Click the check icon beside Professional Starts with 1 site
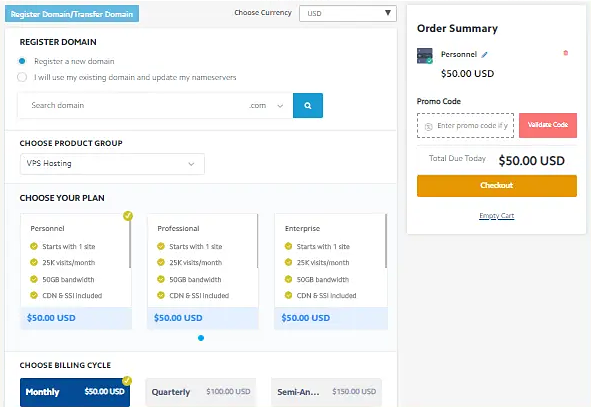The width and height of the screenshot is (591, 407). coord(161,246)
